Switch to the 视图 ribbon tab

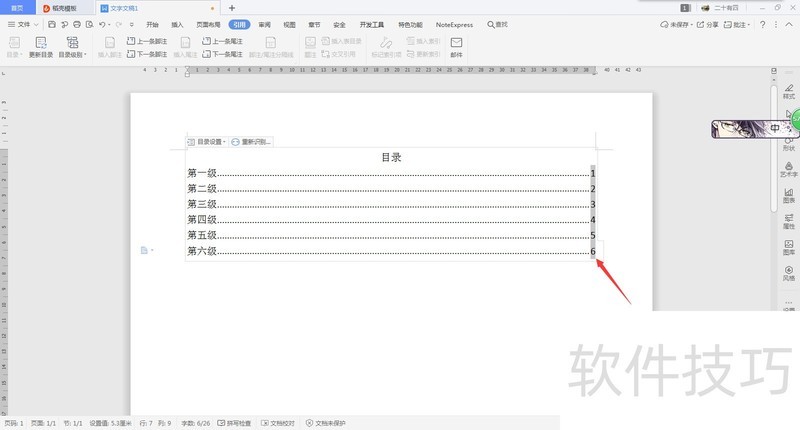pos(289,24)
